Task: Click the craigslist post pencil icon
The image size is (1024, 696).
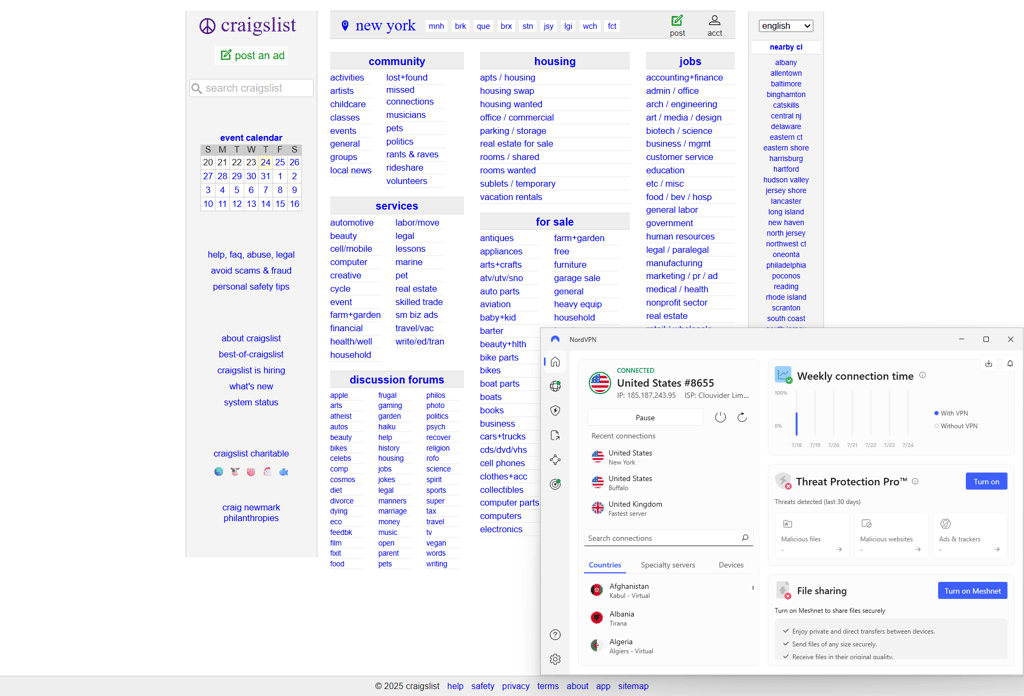Action: (x=677, y=20)
